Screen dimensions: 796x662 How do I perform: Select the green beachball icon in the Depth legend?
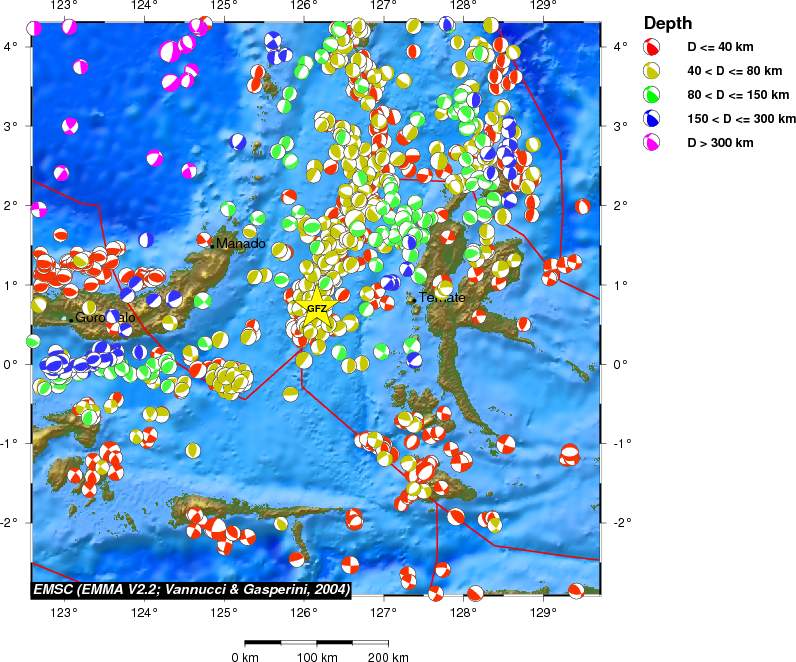click(651, 95)
